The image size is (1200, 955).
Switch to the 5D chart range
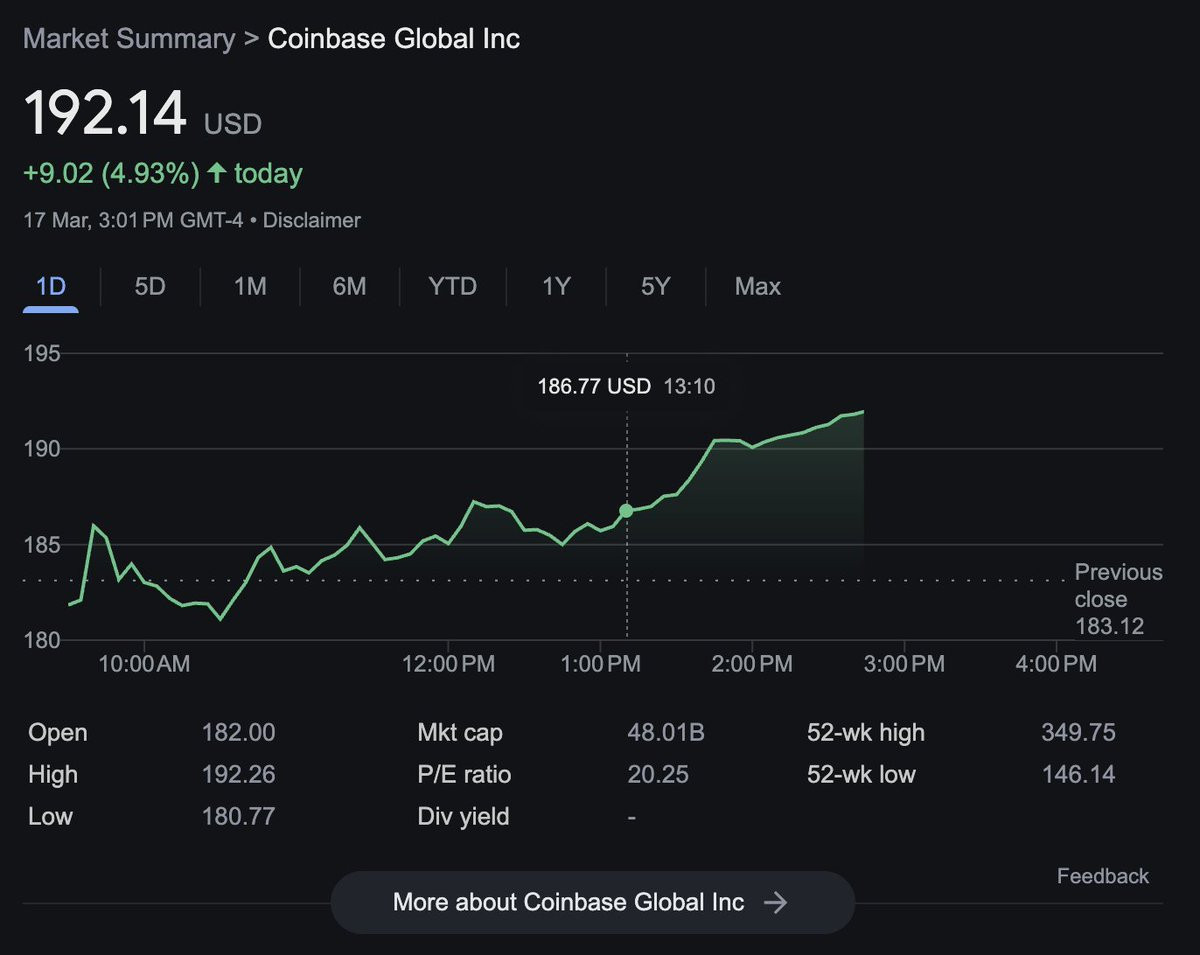click(149, 287)
